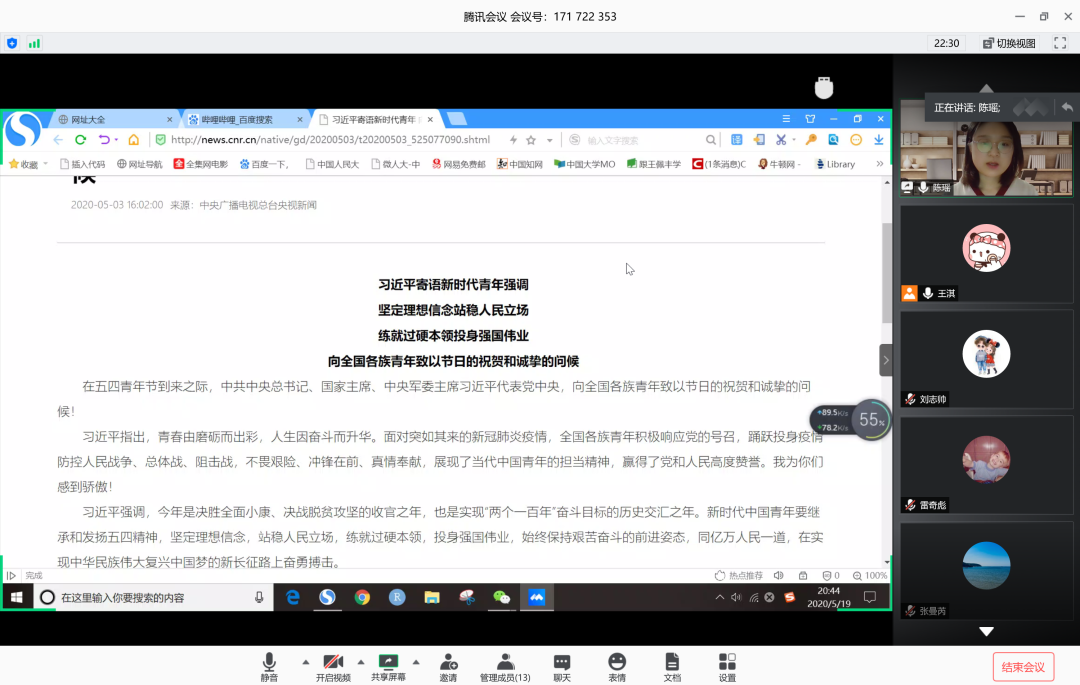Image resolution: width=1080 pixels, height=685 pixels.
Task: Check the green network signal indicator
Action: pos(35,43)
